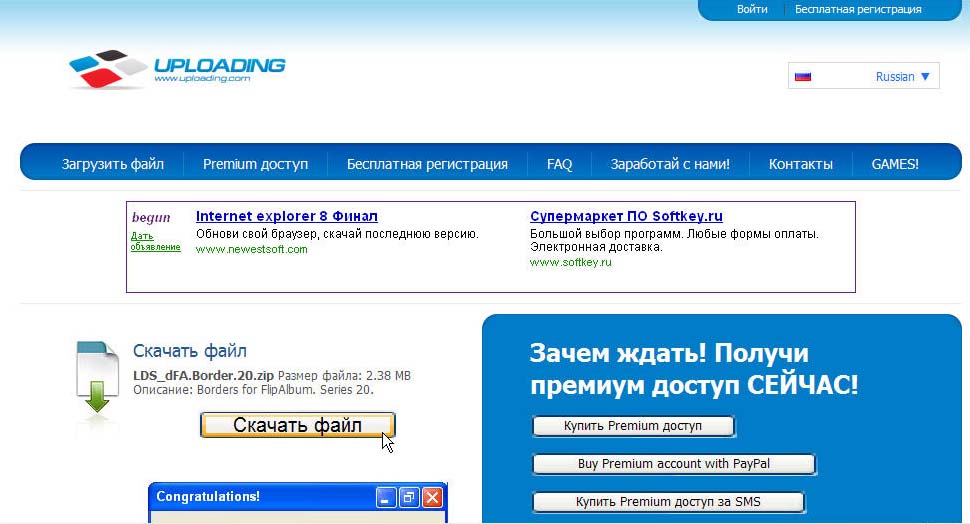Screen dimensions: 970x524
Task: Click the Russian flag icon
Action: pos(802,77)
